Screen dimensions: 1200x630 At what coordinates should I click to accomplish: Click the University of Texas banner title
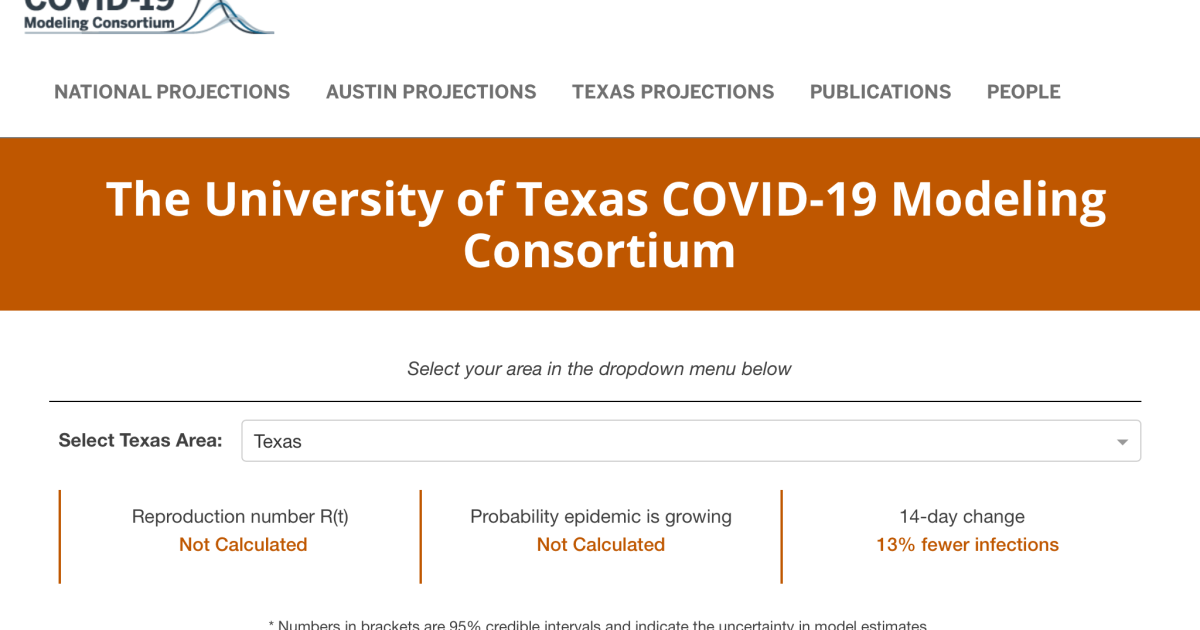coord(605,224)
